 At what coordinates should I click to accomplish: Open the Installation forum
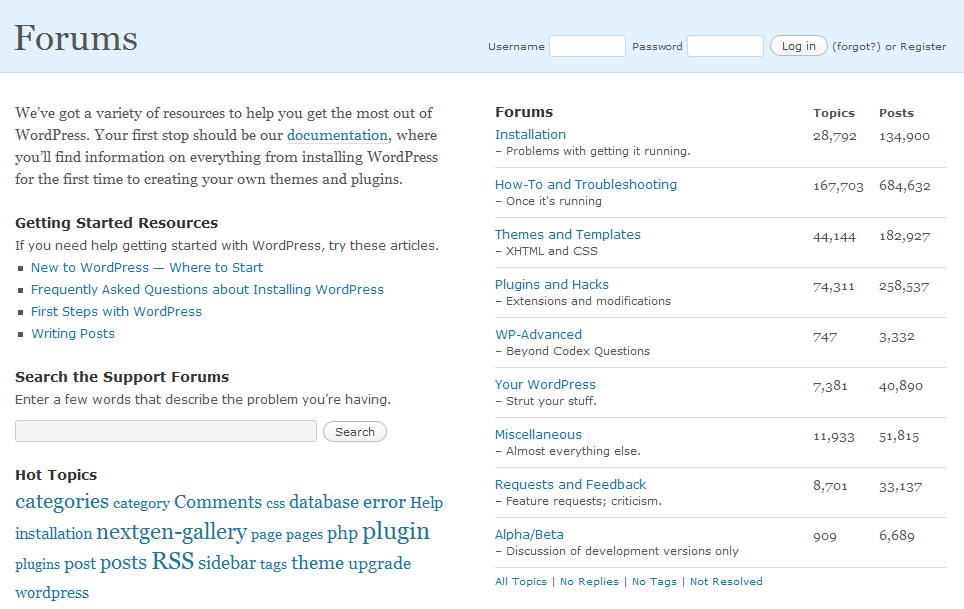pyautogui.click(x=531, y=135)
